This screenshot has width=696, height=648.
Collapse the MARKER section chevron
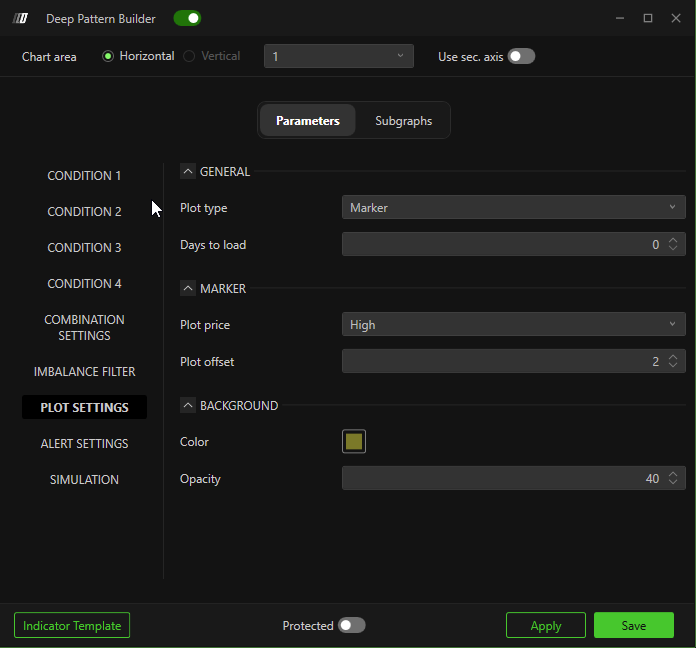click(x=188, y=289)
